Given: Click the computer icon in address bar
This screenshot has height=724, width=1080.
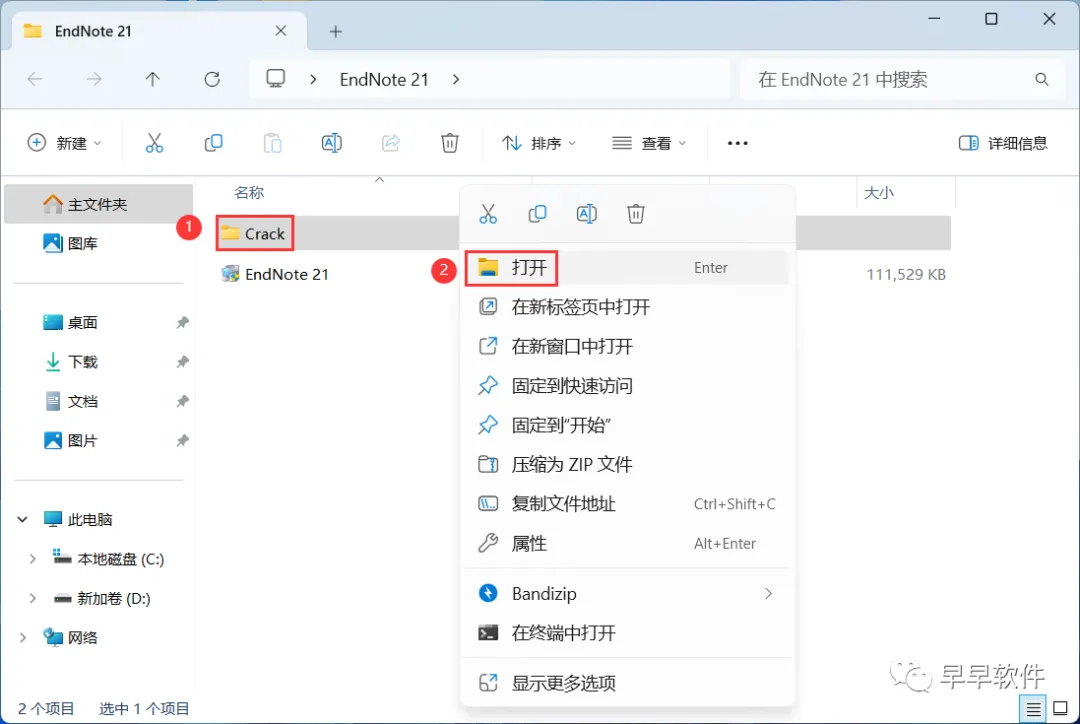Looking at the screenshot, I should 276,79.
